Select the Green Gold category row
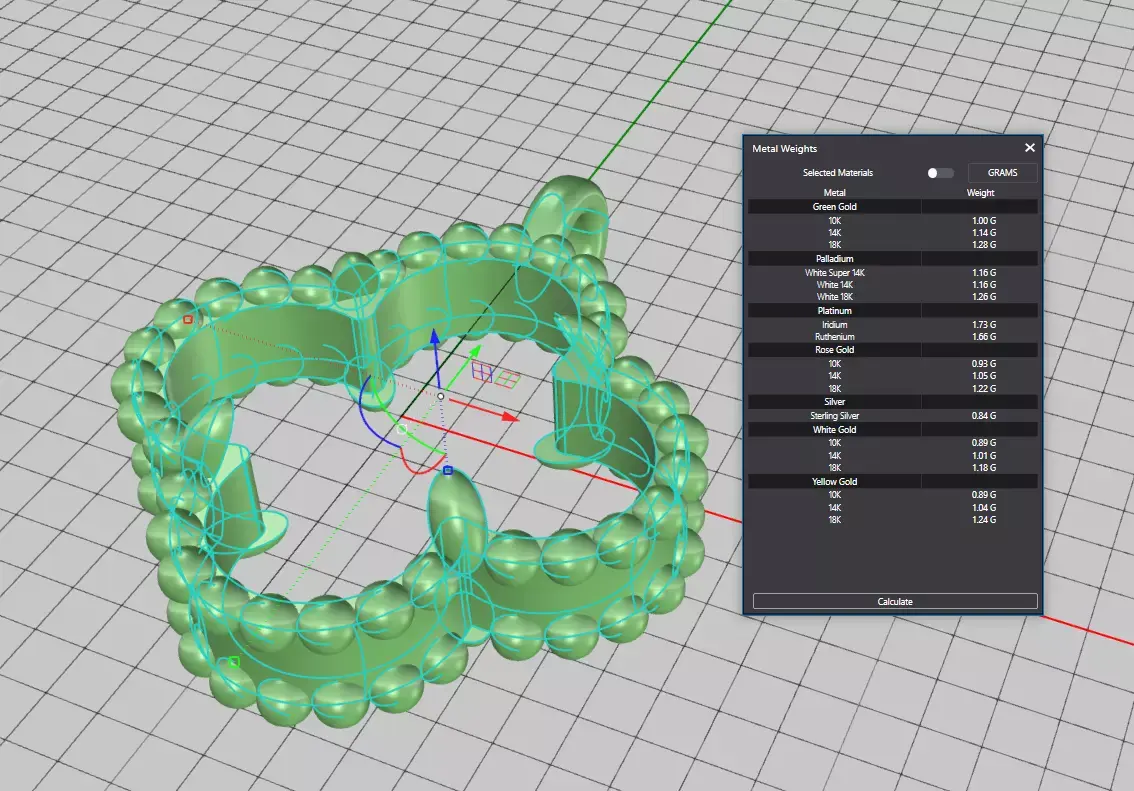This screenshot has width=1134, height=791. (893, 207)
